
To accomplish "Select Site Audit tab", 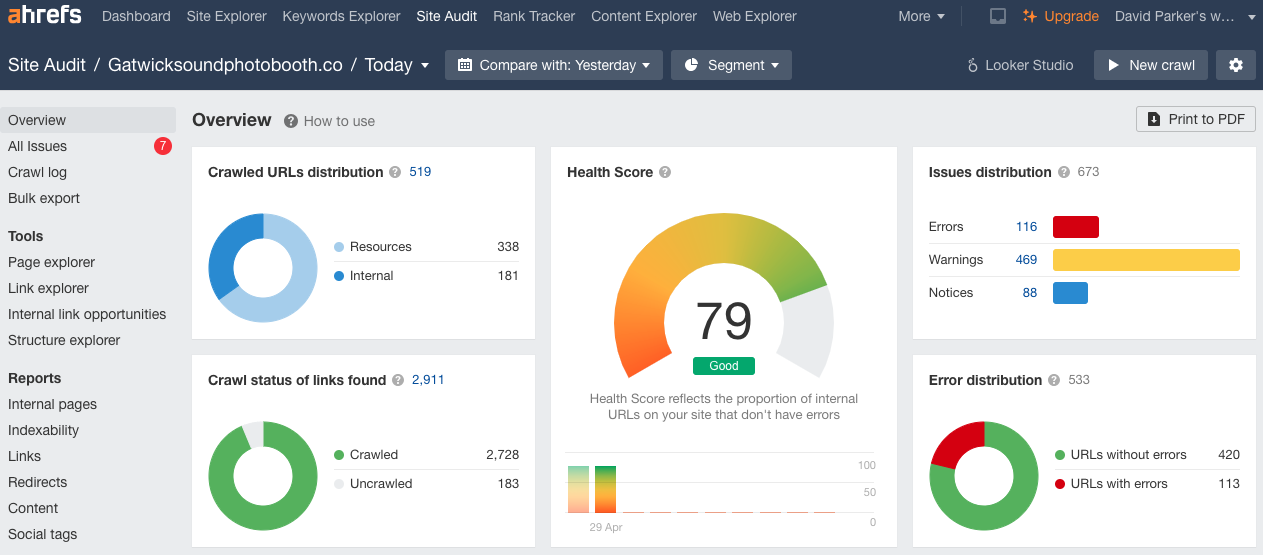I will tap(447, 16).
